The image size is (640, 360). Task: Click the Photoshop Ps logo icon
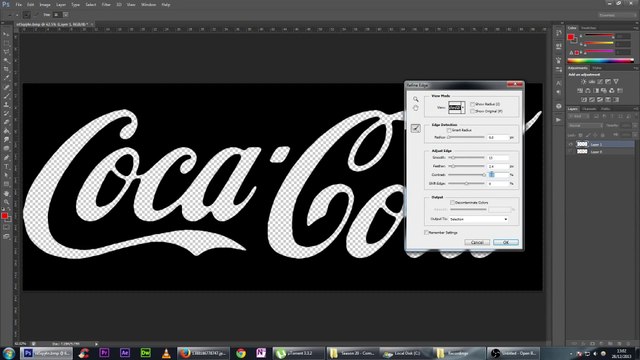(6, 4)
